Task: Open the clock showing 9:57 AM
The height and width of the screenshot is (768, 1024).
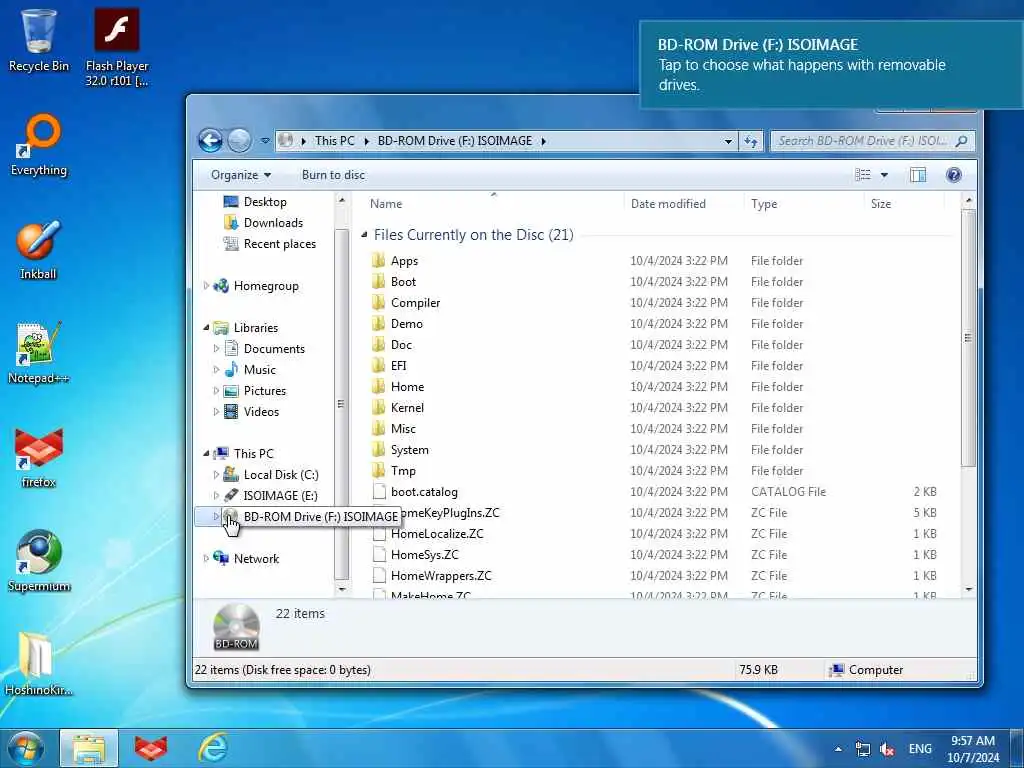Action: click(x=973, y=749)
